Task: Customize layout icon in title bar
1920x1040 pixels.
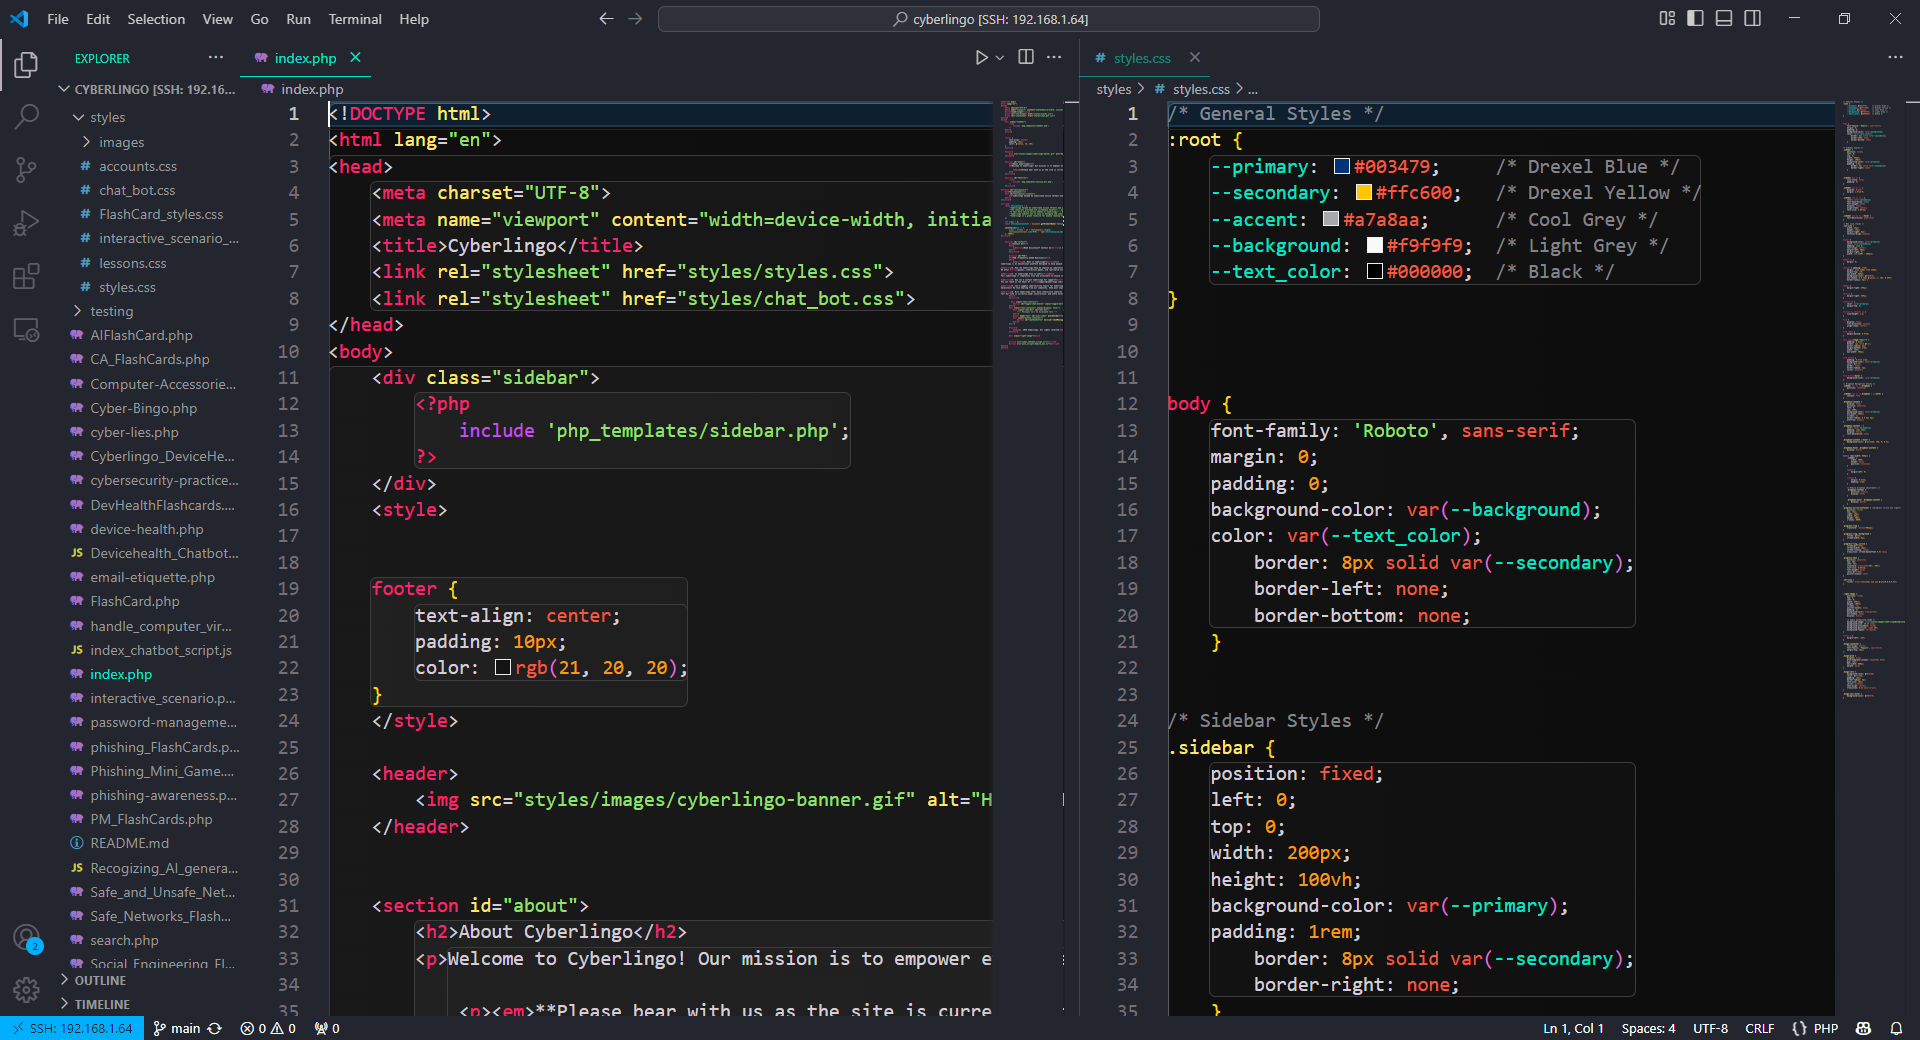Action: click(1667, 18)
